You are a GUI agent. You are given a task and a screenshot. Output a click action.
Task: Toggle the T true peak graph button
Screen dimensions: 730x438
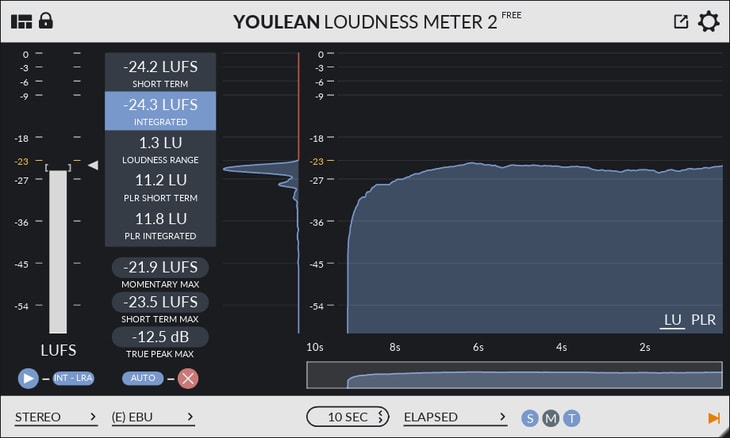point(572,418)
